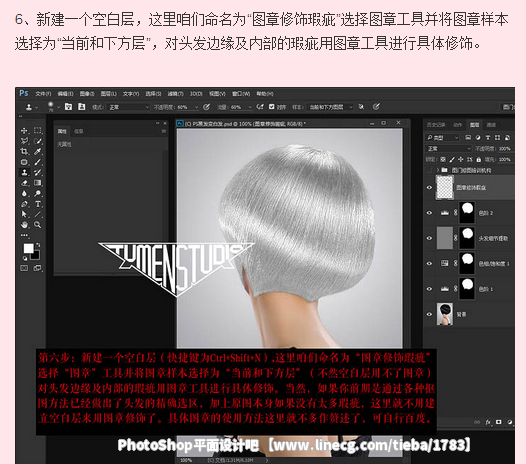This screenshot has width=526, height=464.
Task: Switch to the 属性 tab
Action: [x=62, y=131]
